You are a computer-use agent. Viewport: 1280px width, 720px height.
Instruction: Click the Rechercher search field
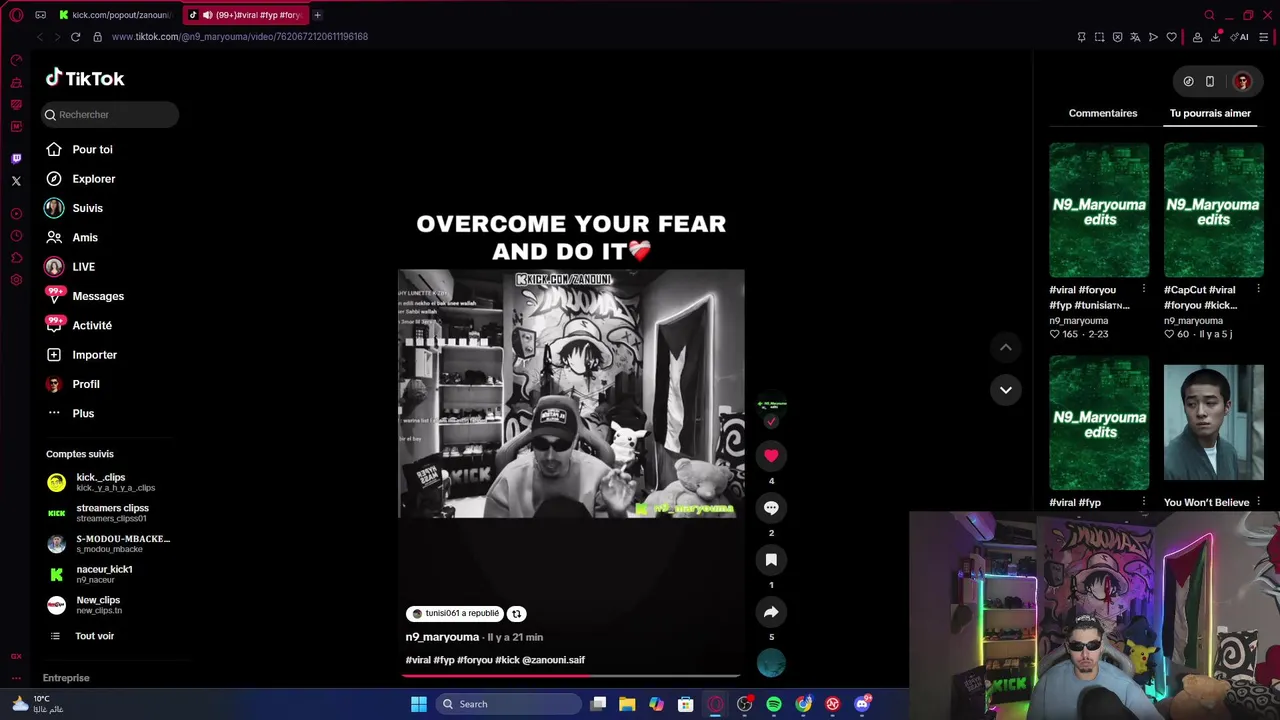click(x=110, y=115)
